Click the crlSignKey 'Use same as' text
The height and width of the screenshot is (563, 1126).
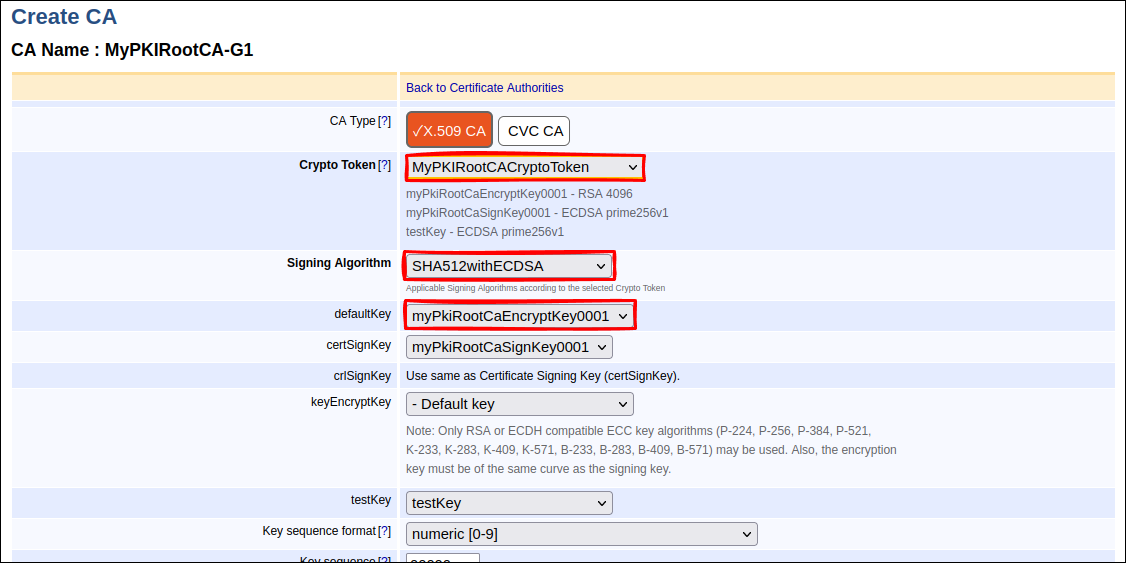(543, 376)
